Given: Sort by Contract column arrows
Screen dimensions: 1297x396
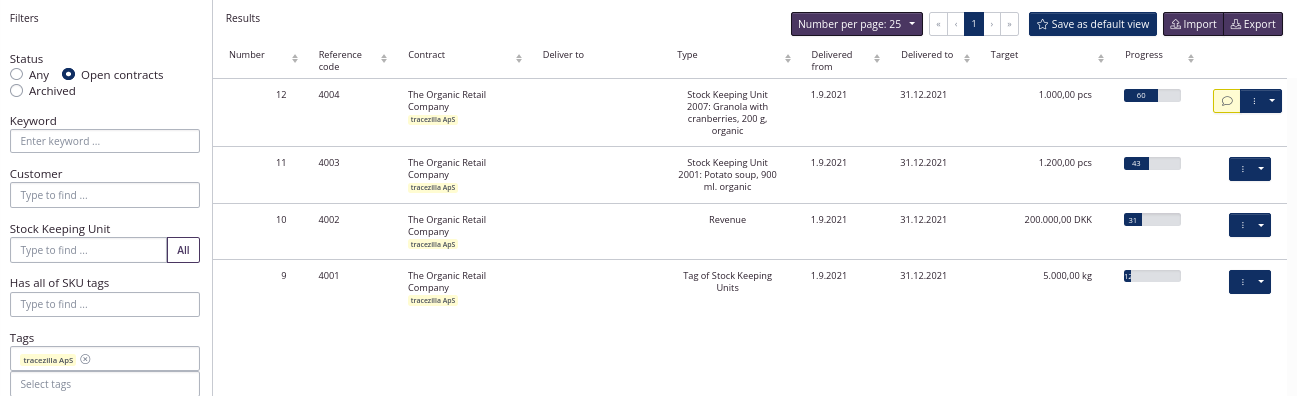Looking at the screenshot, I should coord(519,60).
